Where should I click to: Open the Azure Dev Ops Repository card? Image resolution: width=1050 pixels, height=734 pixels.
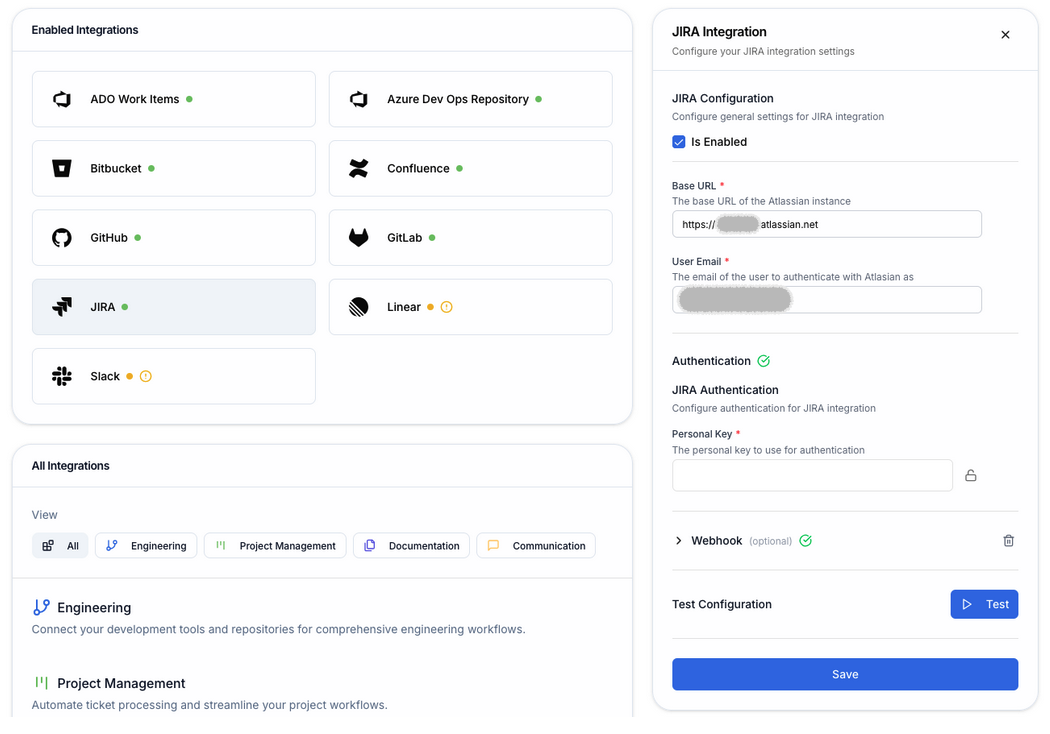coord(470,99)
